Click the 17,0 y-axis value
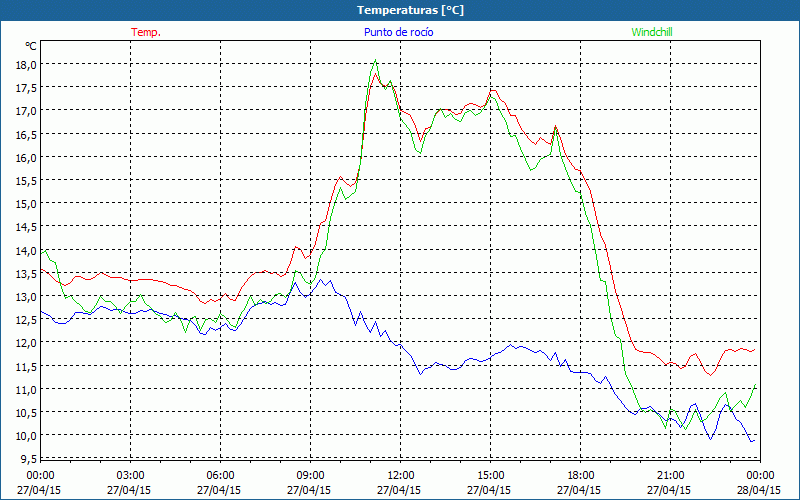800x500 pixels. 27,111
